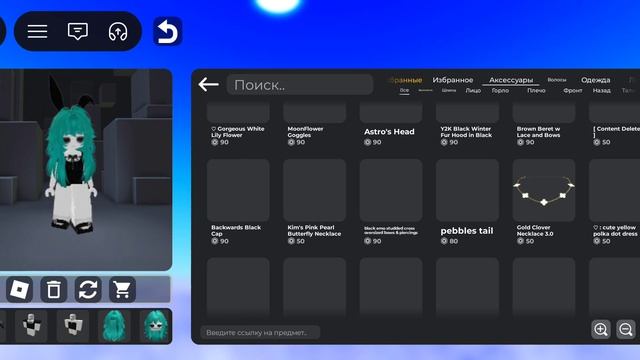Open the hamburger menu
The width and height of the screenshot is (640, 360).
[37, 31]
